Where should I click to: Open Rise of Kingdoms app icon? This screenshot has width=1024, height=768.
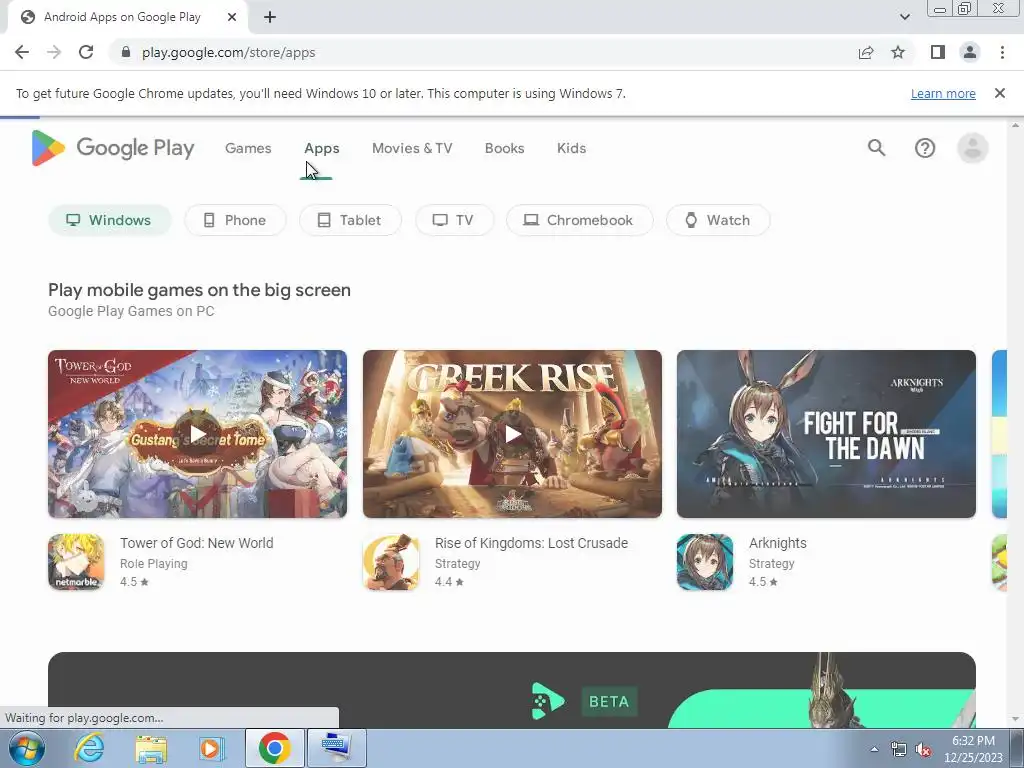[x=391, y=562]
